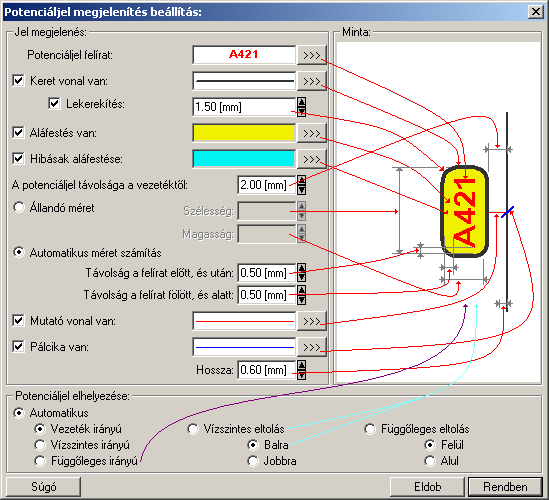
Task: Click the Rendben button
Action: pos(505,487)
